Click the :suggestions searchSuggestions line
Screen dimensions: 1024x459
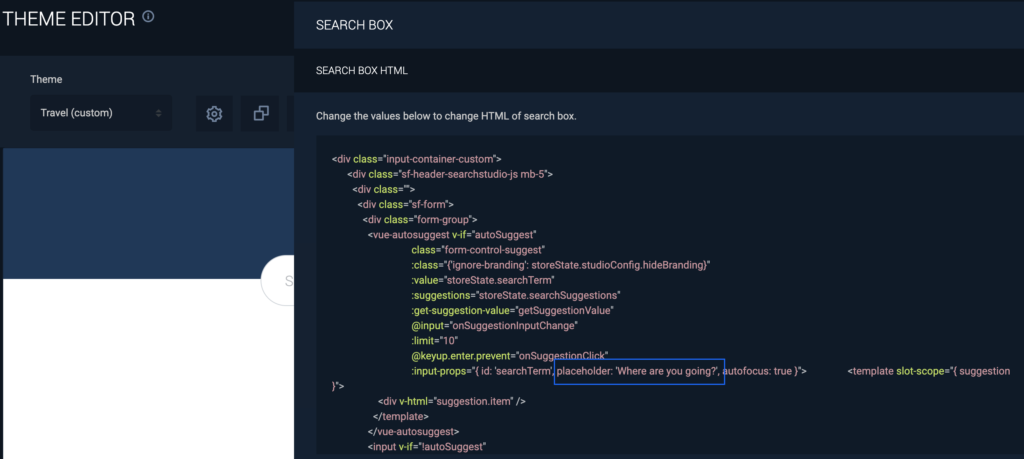click(x=515, y=295)
